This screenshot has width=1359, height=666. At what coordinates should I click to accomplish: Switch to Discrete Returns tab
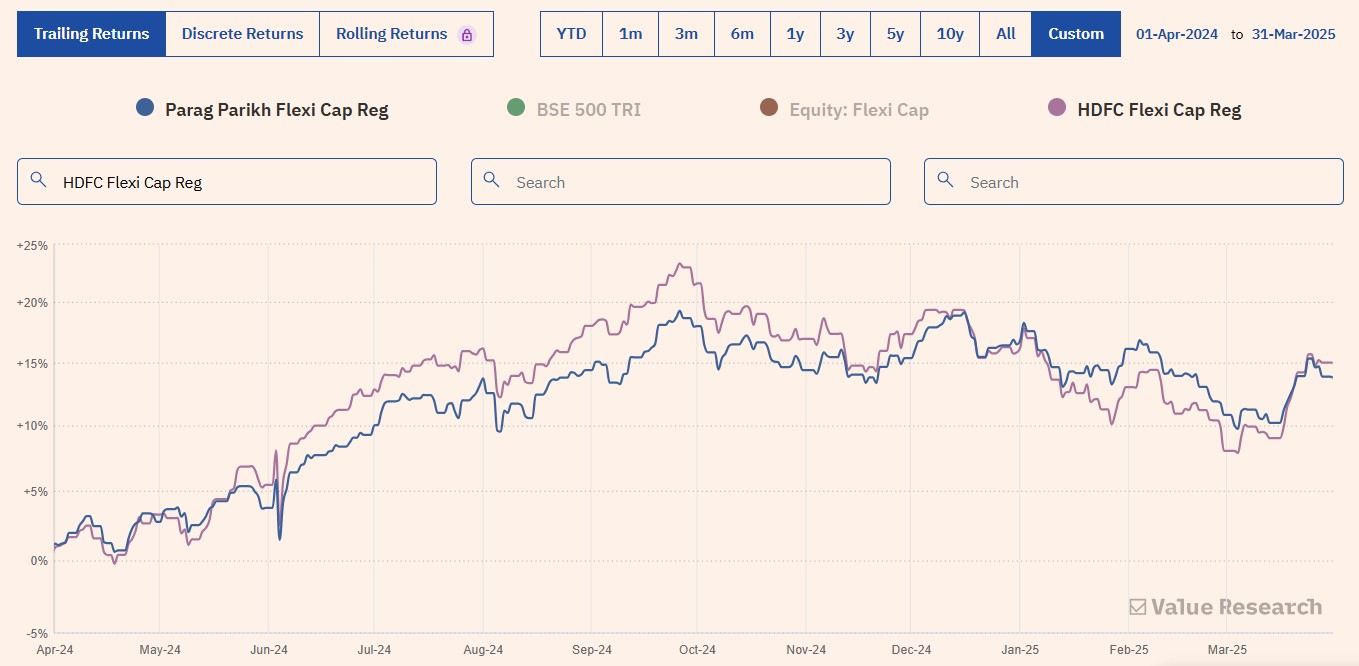pos(242,34)
